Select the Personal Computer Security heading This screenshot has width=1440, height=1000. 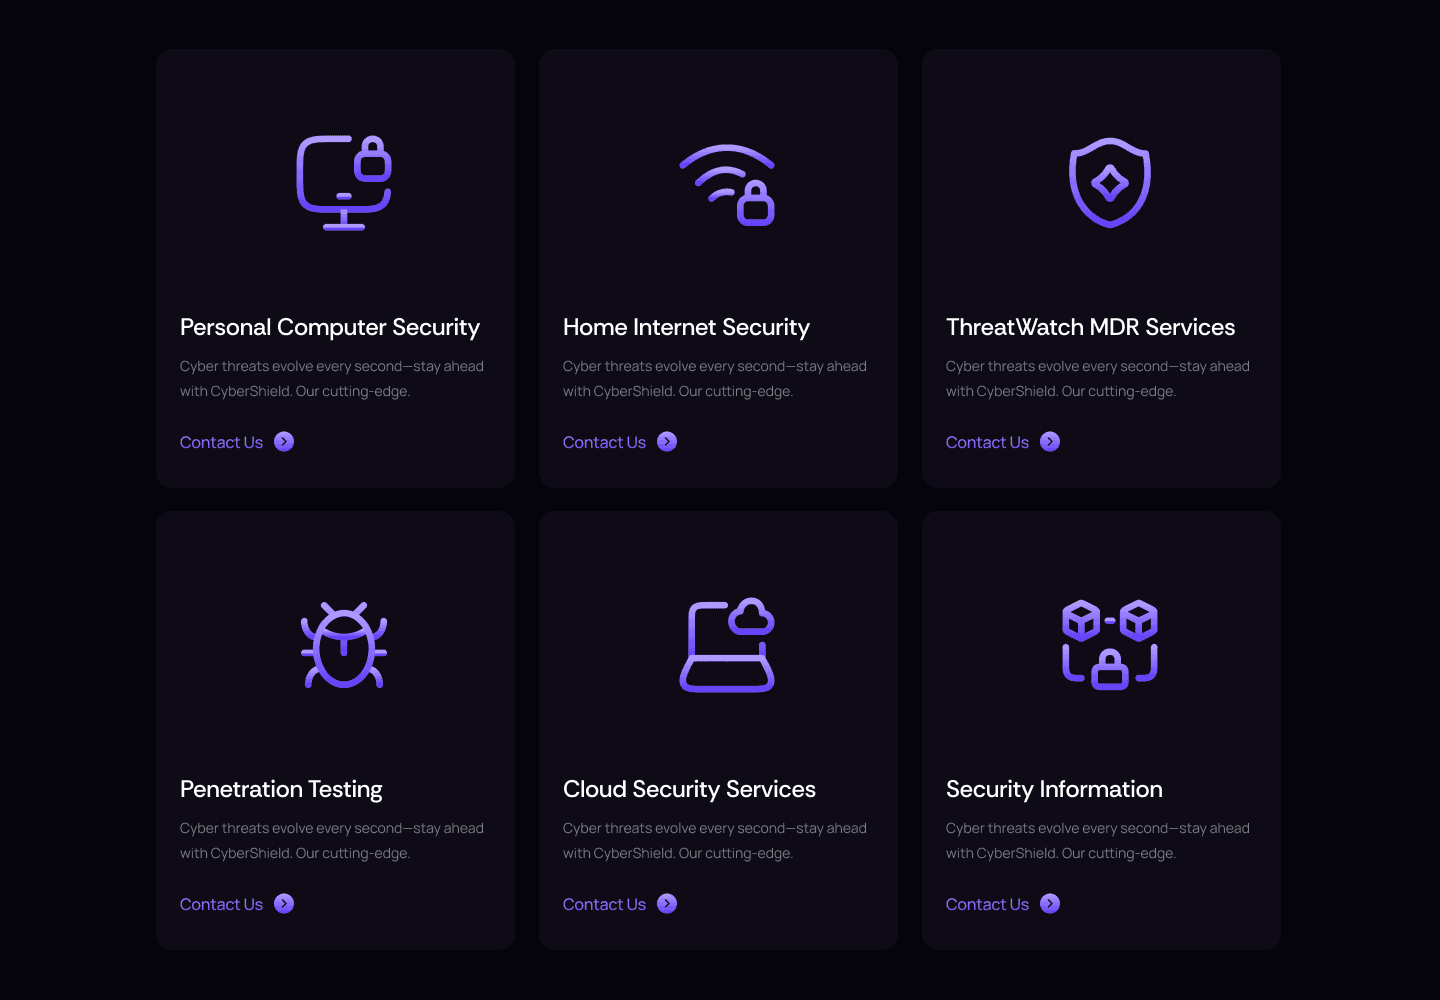tap(330, 328)
